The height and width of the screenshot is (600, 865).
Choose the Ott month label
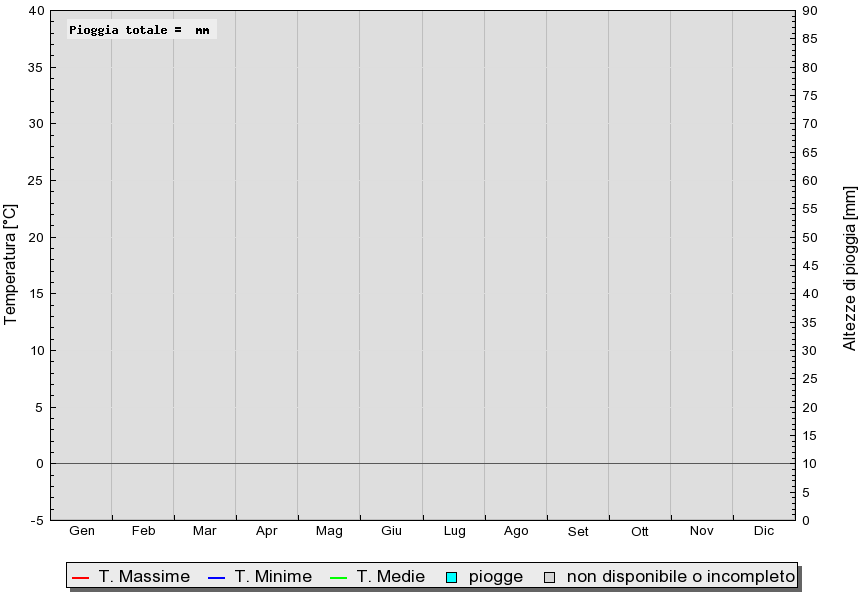[x=640, y=532]
